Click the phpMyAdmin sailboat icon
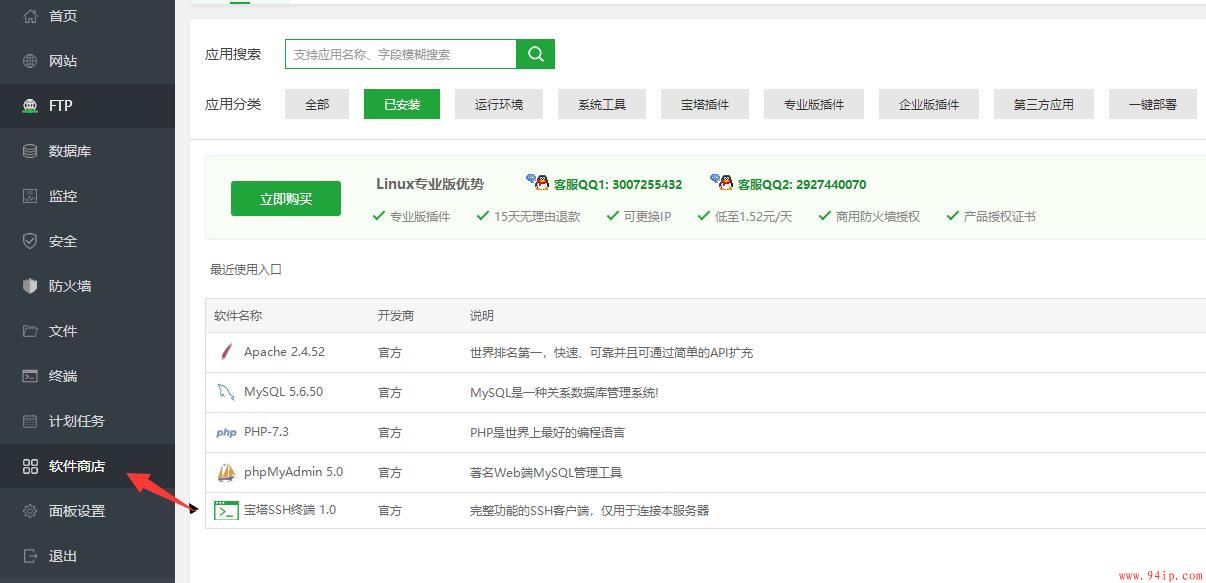1206x583 pixels. pos(226,472)
